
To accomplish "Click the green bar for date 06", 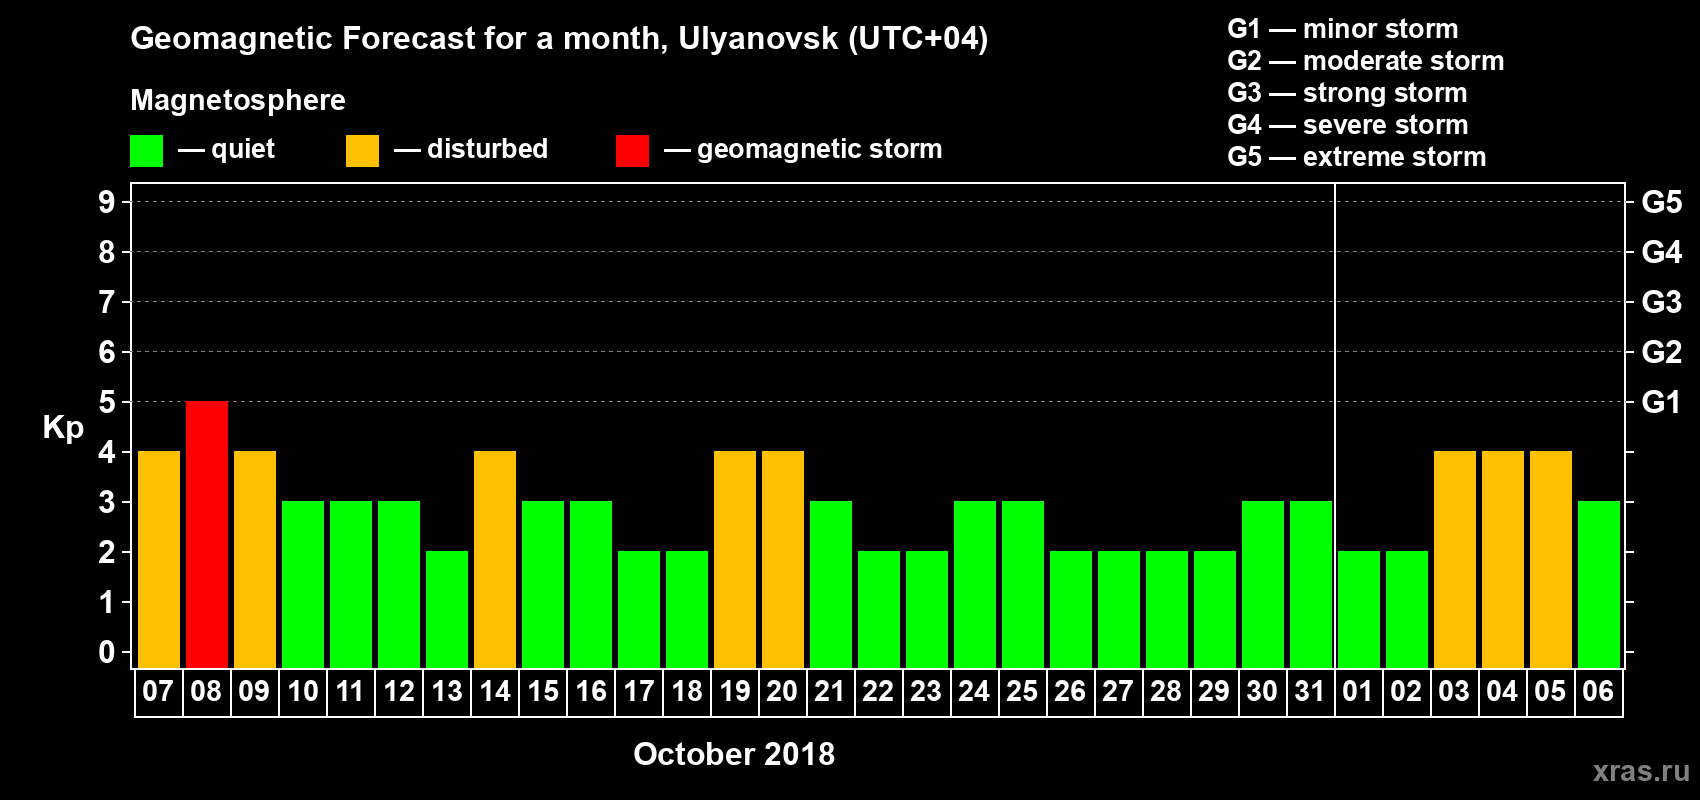I will [1599, 584].
